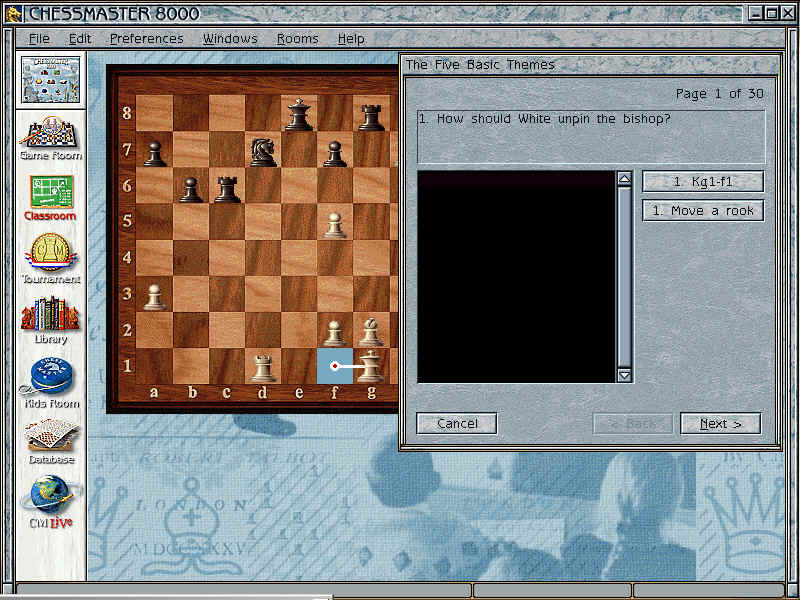Choose the answer 'Move a rook'

coord(702,211)
